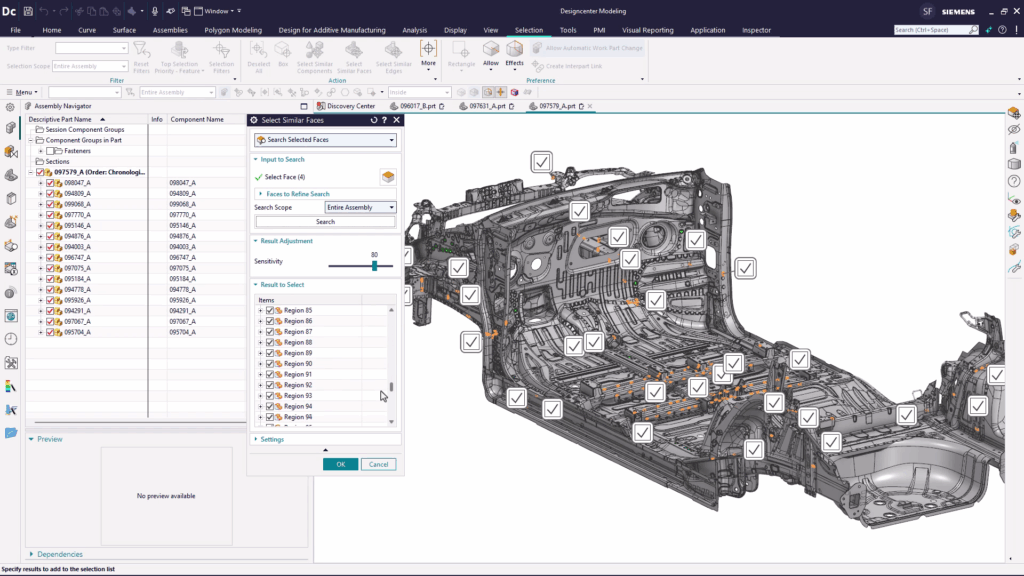1024x576 pixels.
Task: Click the Save icon in title bar
Action: pos(27,11)
